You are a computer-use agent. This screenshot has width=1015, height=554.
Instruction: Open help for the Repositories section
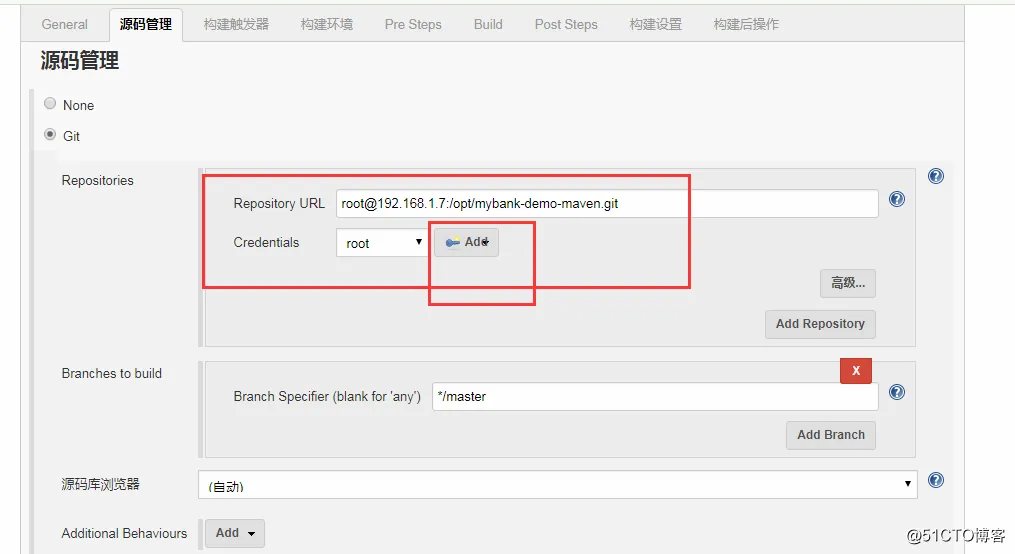pos(935,176)
